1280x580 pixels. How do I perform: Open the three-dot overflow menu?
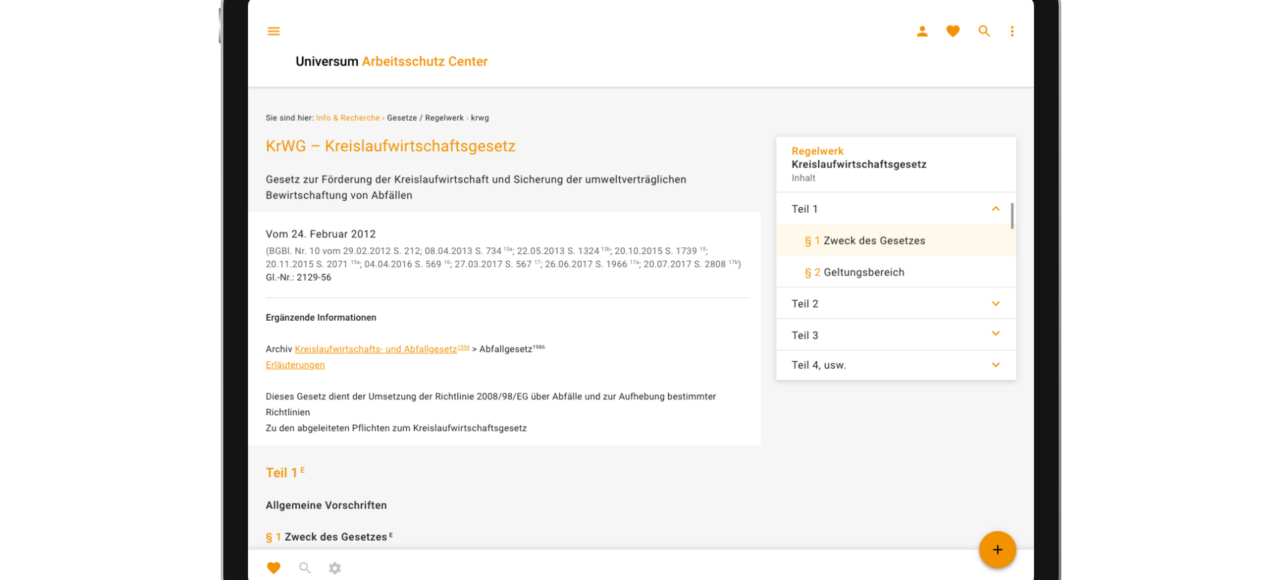coord(1012,31)
